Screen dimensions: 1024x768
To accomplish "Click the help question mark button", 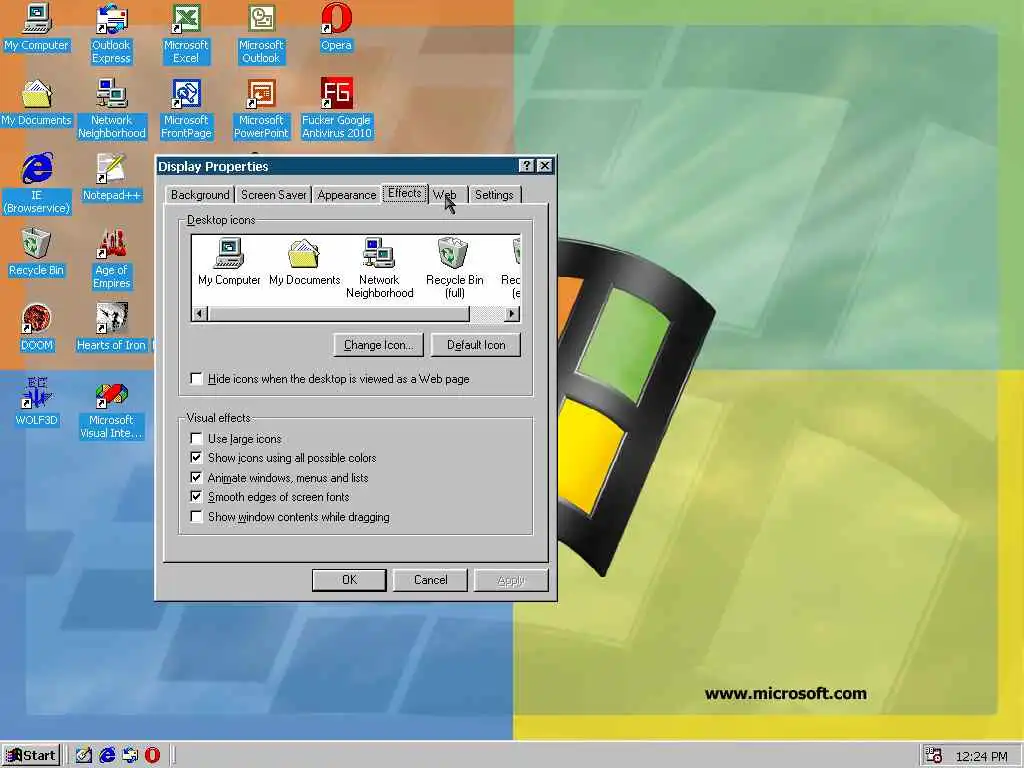I will (527, 166).
